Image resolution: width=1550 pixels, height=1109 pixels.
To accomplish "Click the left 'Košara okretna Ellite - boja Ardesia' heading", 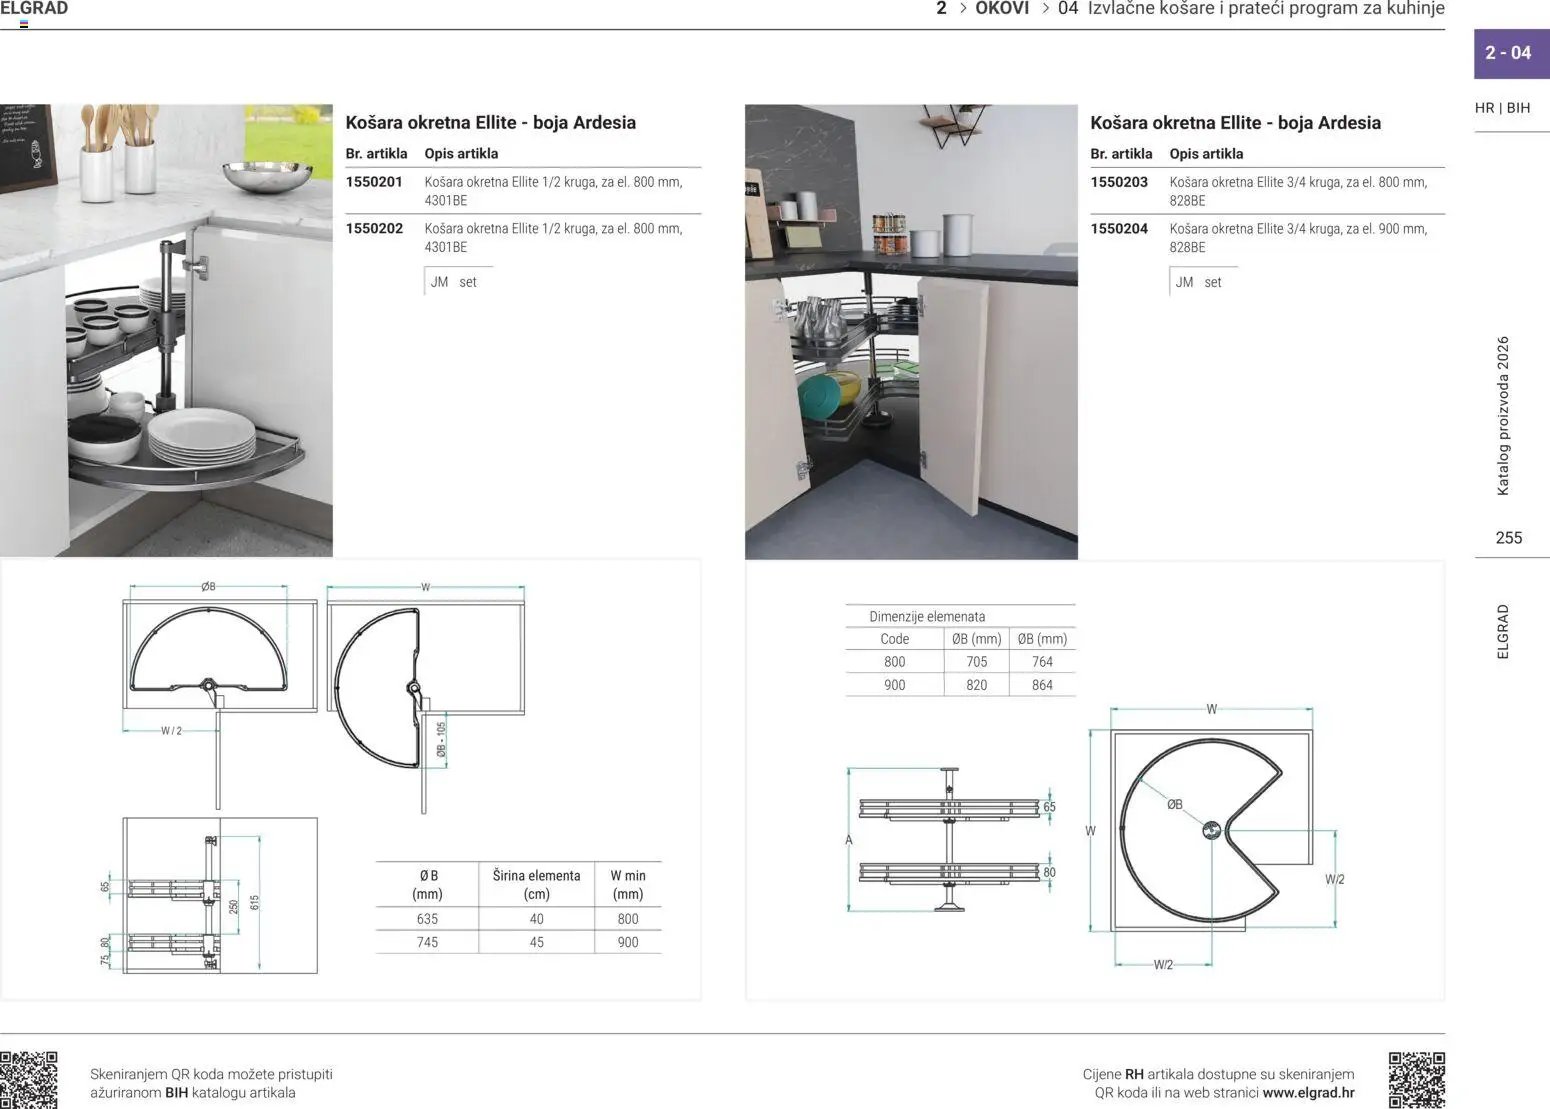I will [x=490, y=123].
